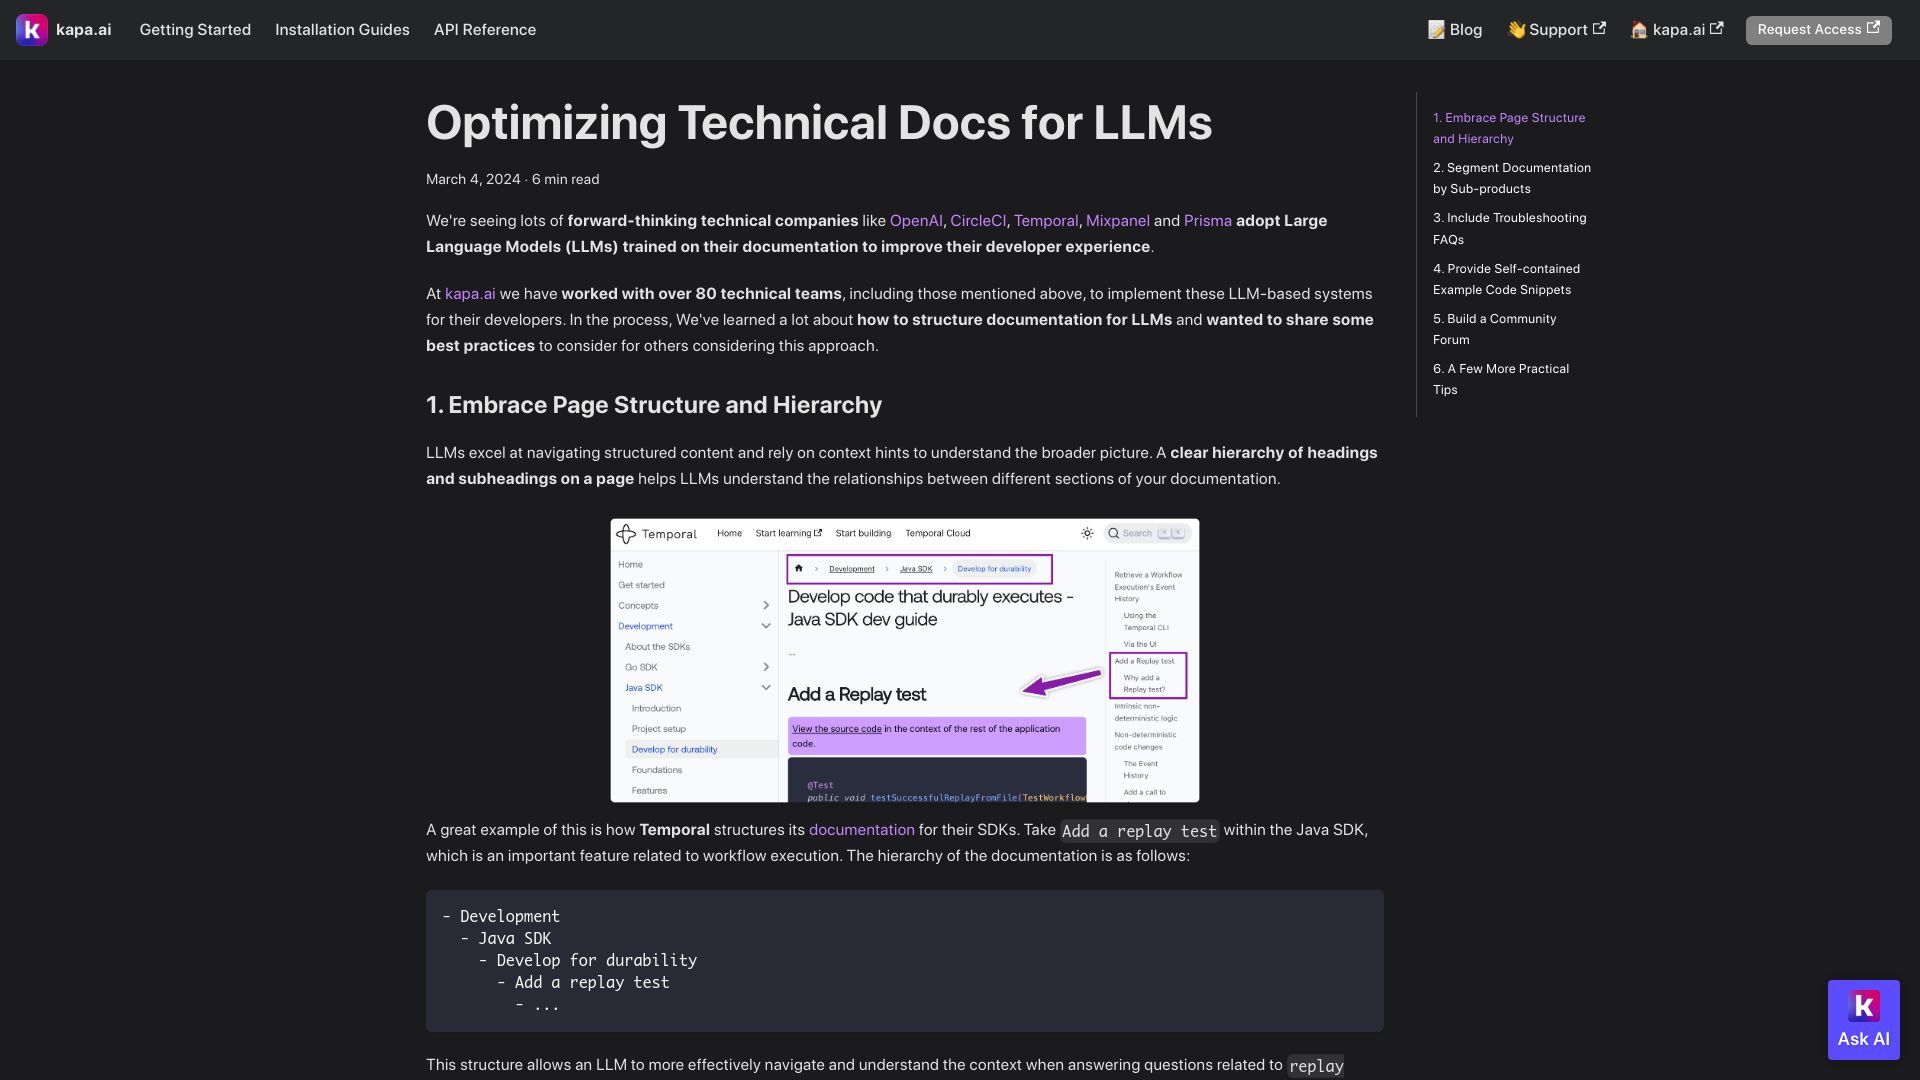The image size is (1920, 1080).
Task: Open the Prisma link
Action: click(x=1207, y=221)
